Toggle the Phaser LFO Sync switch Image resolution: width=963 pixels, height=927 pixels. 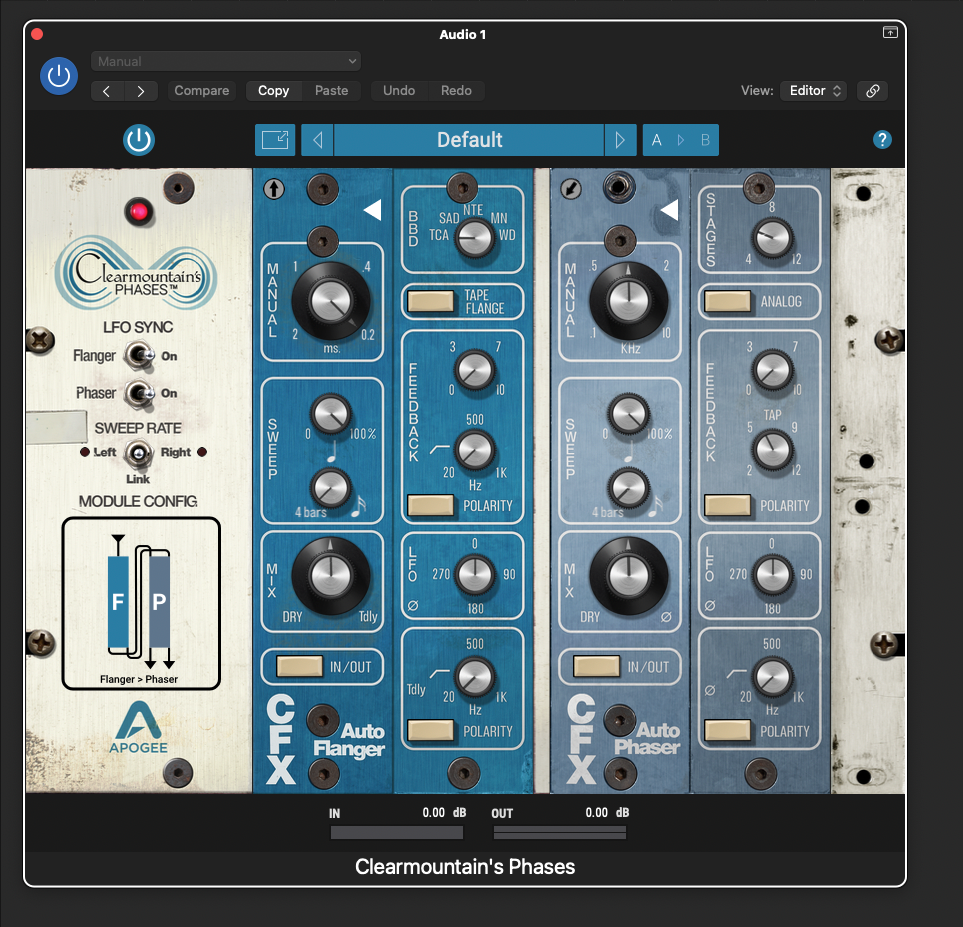138,392
